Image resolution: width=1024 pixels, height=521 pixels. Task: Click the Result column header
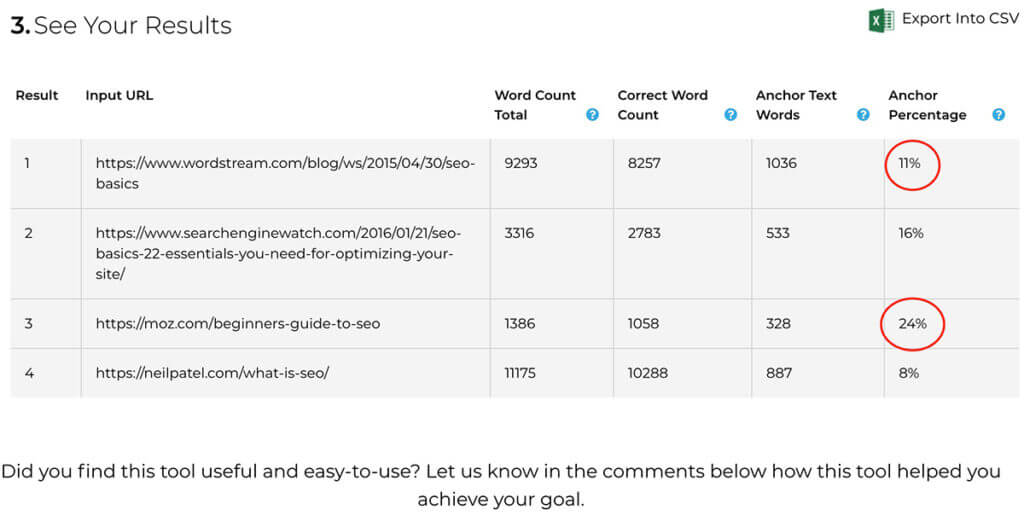pyautogui.click(x=37, y=95)
